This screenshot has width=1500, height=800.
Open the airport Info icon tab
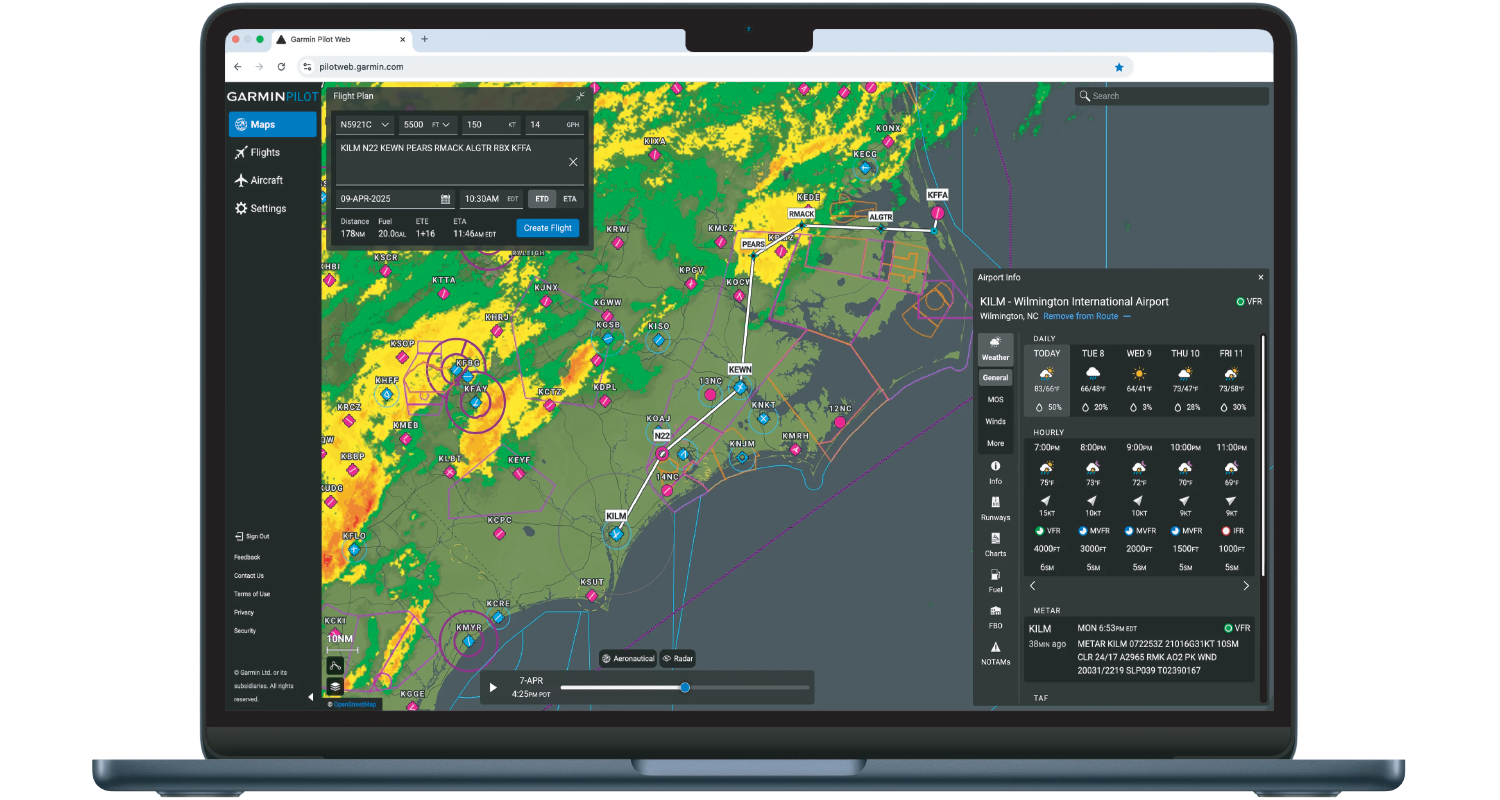(x=995, y=472)
